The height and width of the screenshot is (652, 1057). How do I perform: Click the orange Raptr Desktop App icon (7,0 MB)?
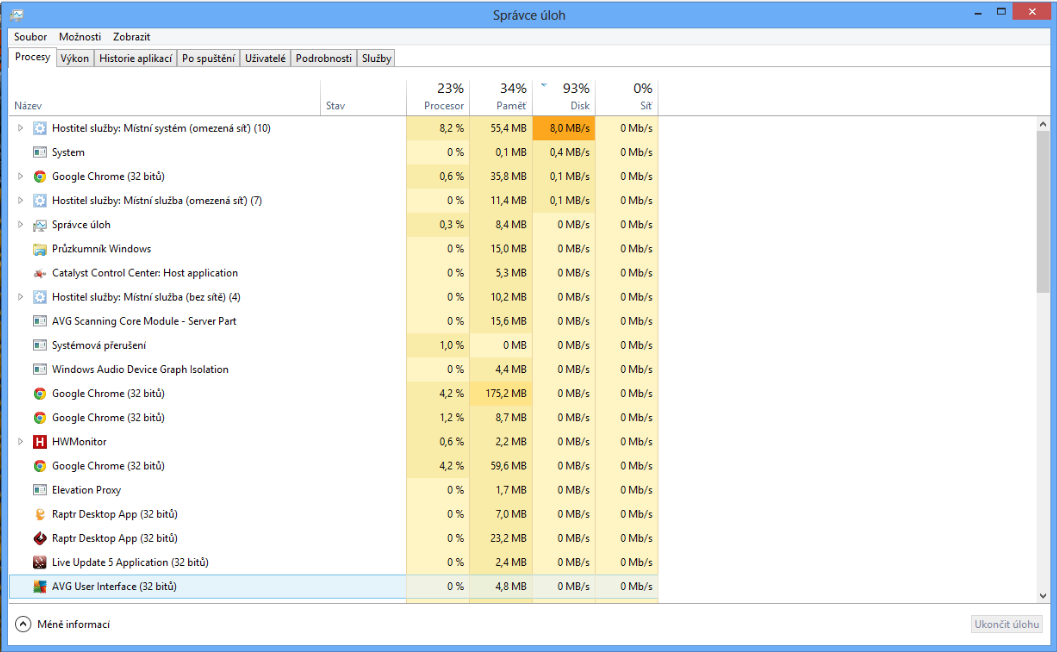tap(40, 514)
